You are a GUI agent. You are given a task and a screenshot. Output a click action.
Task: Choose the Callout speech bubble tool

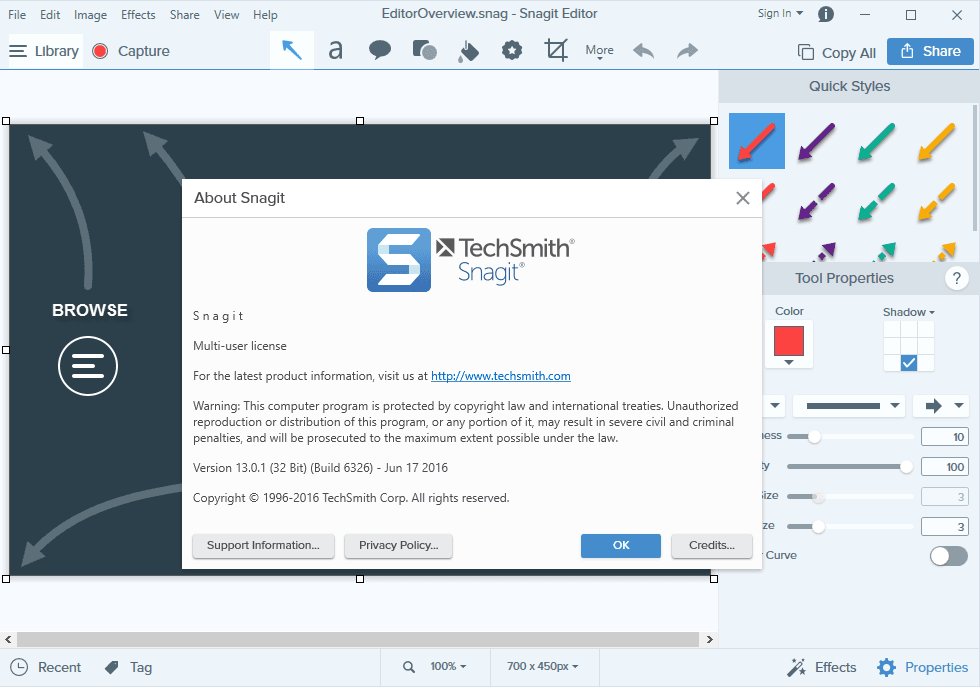tap(380, 51)
